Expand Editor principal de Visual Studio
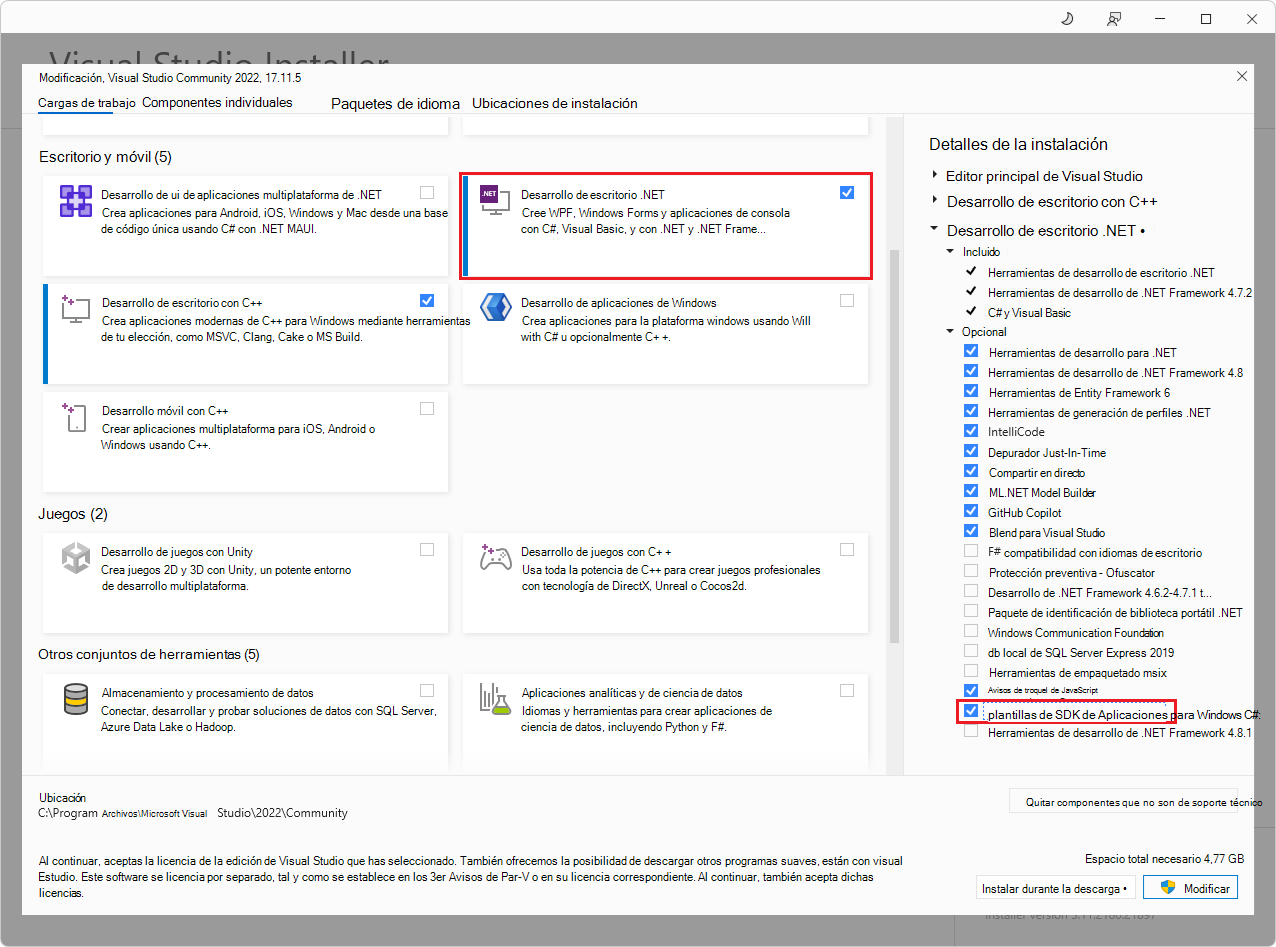 [x=935, y=175]
